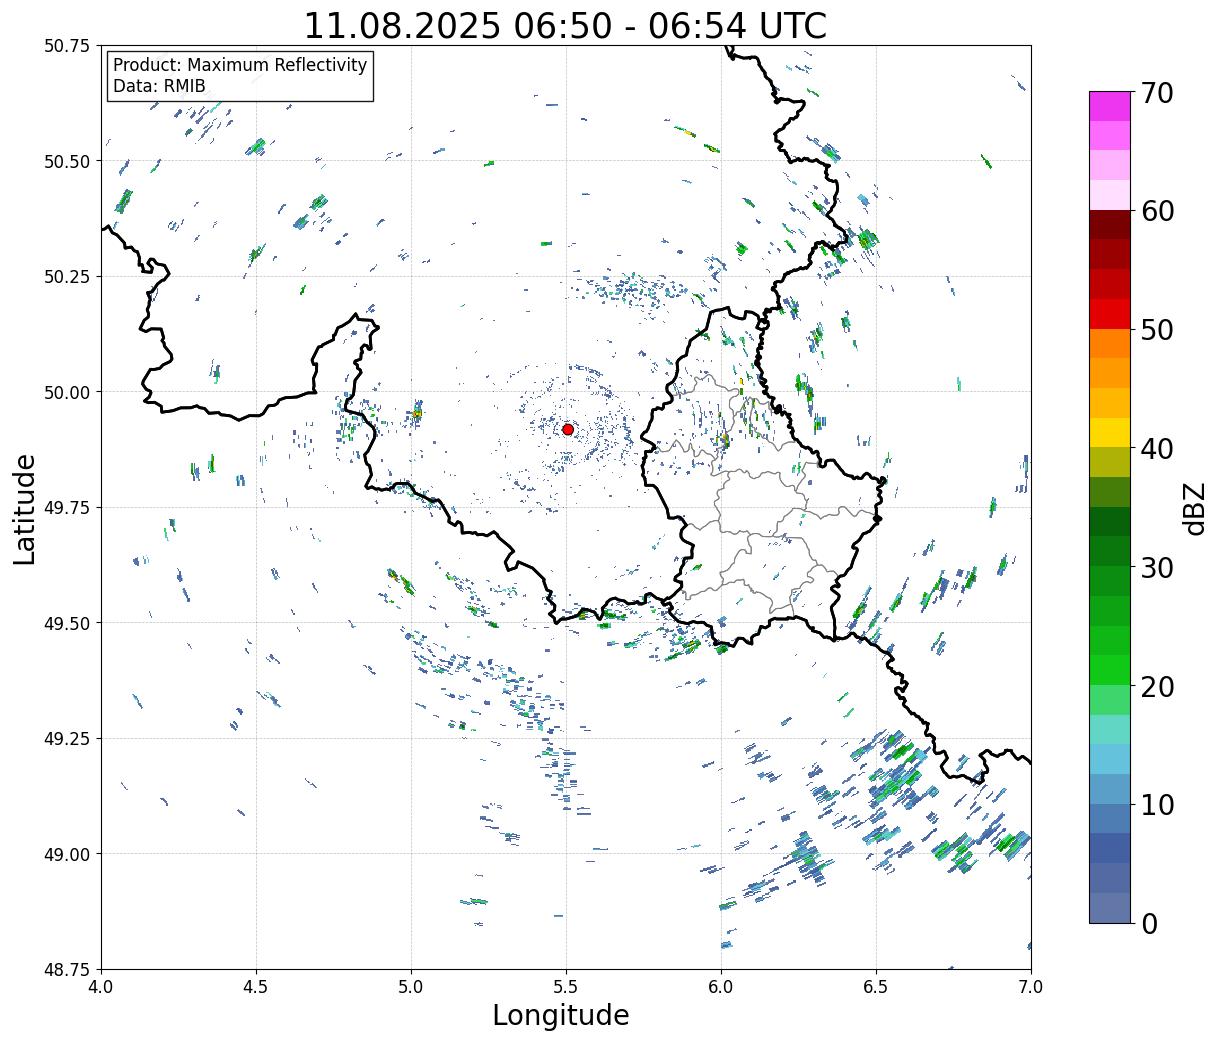Click latitude tick label 50.25
The width and height of the screenshot is (1219, 1040).
coord(67,277)
